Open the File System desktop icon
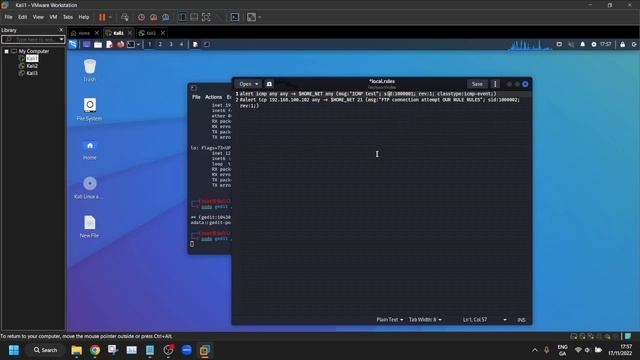 [89, 109]
